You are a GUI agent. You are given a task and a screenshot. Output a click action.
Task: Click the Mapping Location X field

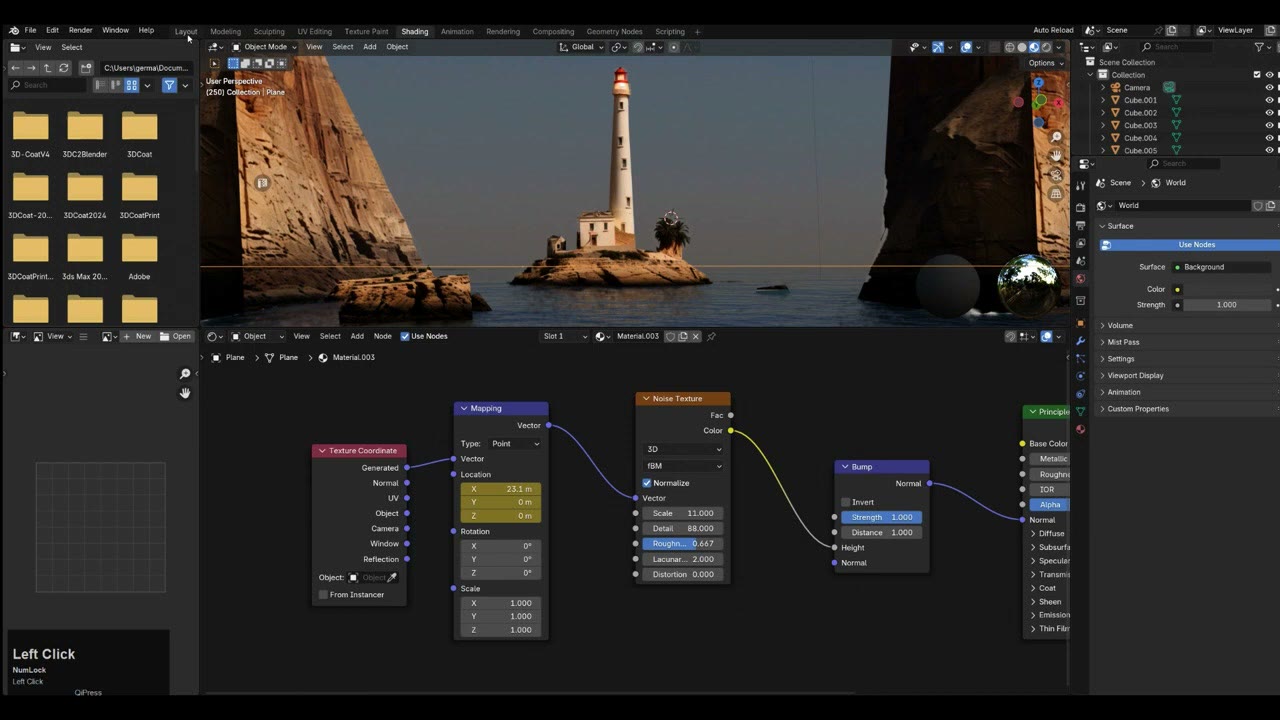pyautogui.click(x=500, y=489)
